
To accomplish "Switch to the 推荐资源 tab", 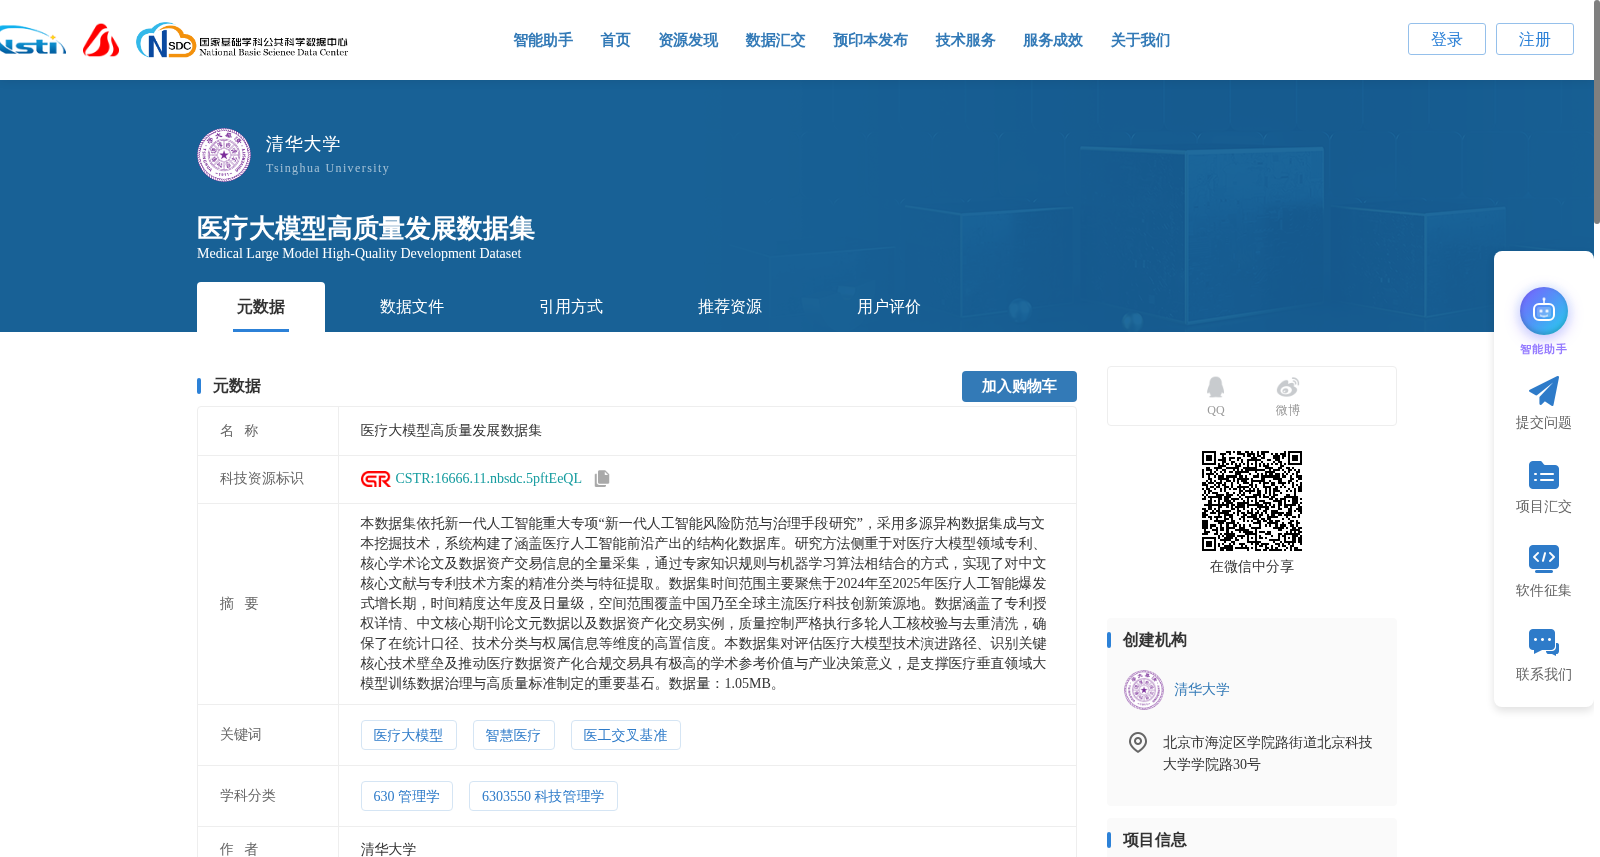I will (x=730, y=307).
